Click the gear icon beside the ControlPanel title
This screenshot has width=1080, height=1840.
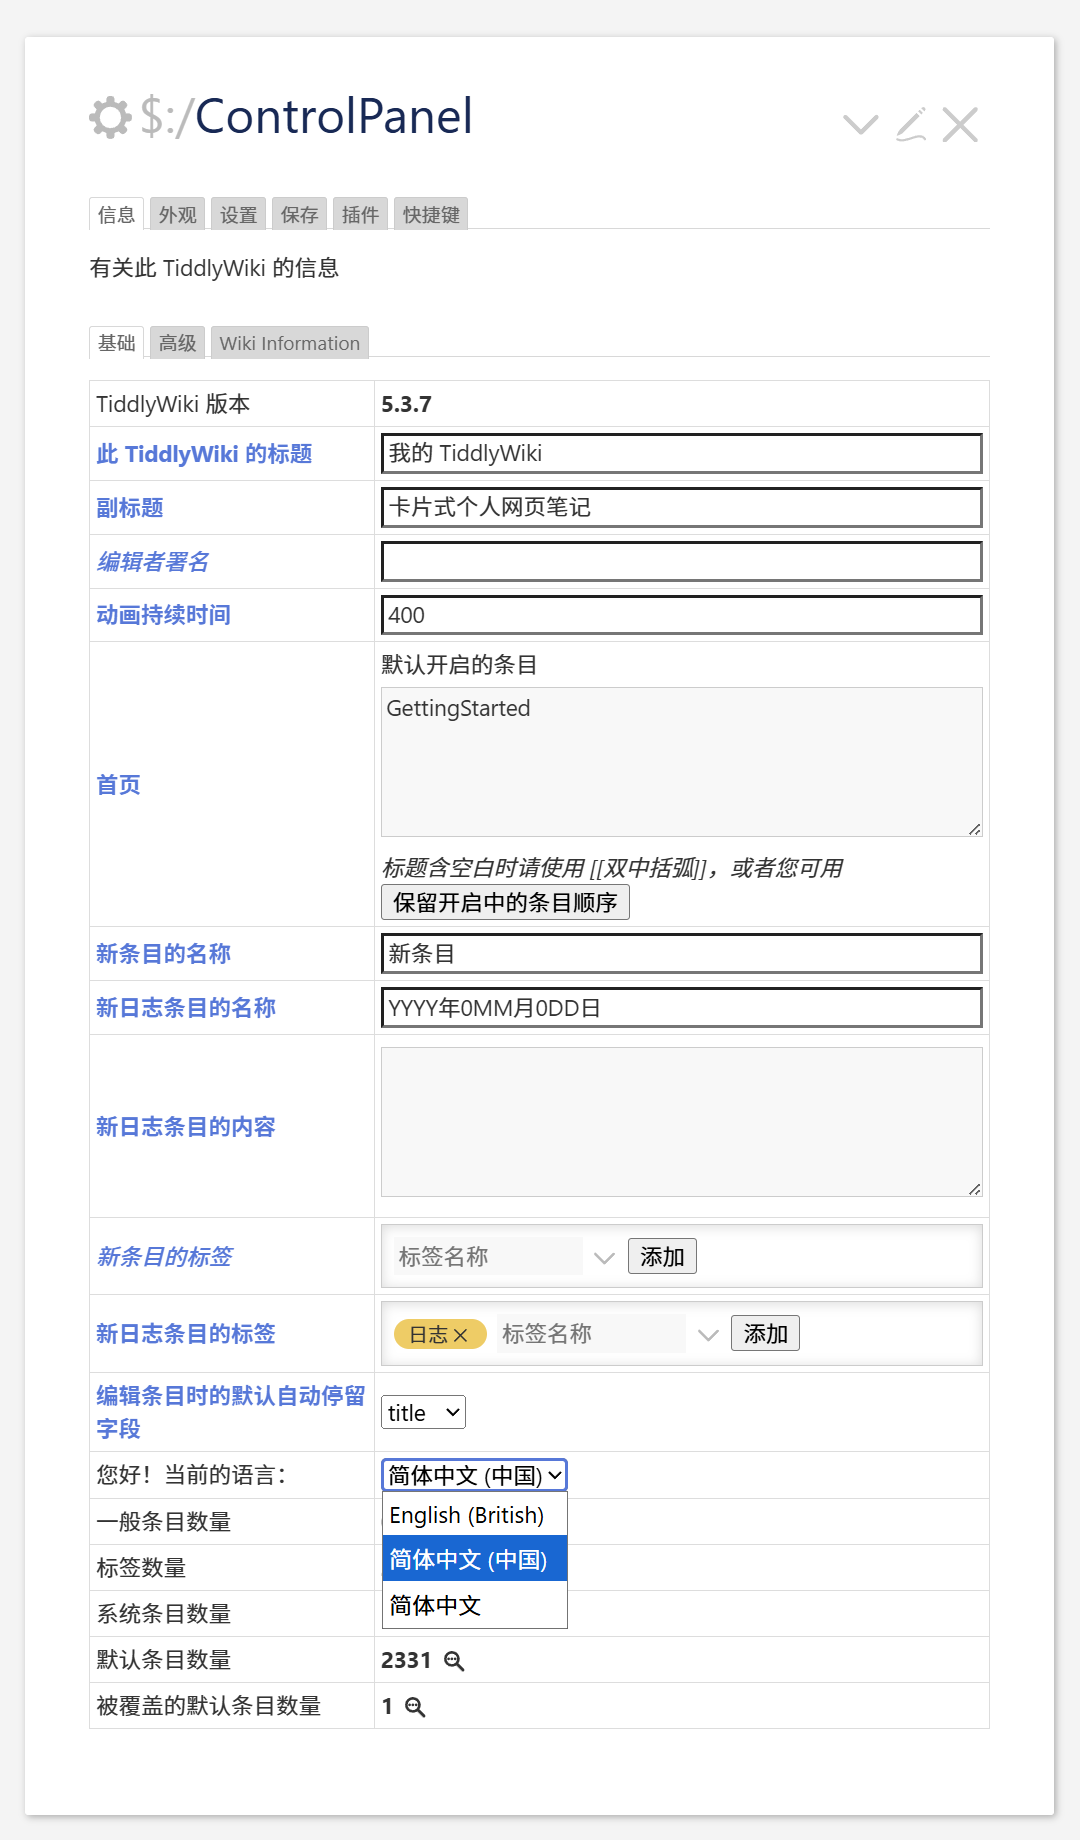tap(110, 117)
